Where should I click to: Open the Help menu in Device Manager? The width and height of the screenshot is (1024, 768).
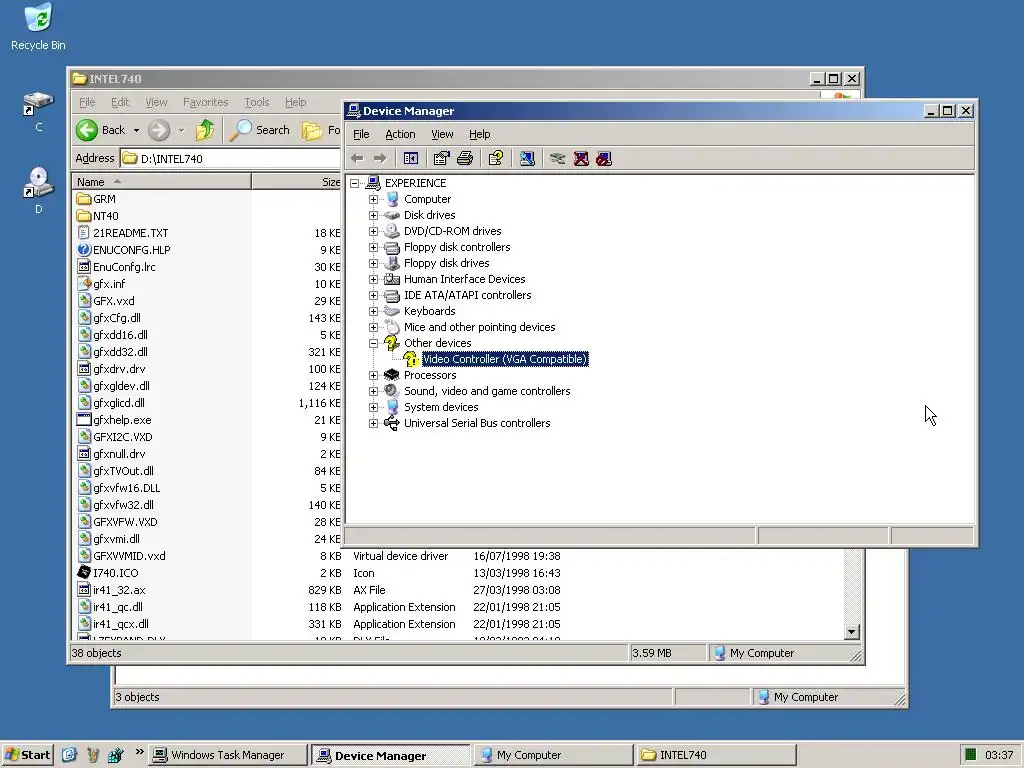click(x=479, y=134)
